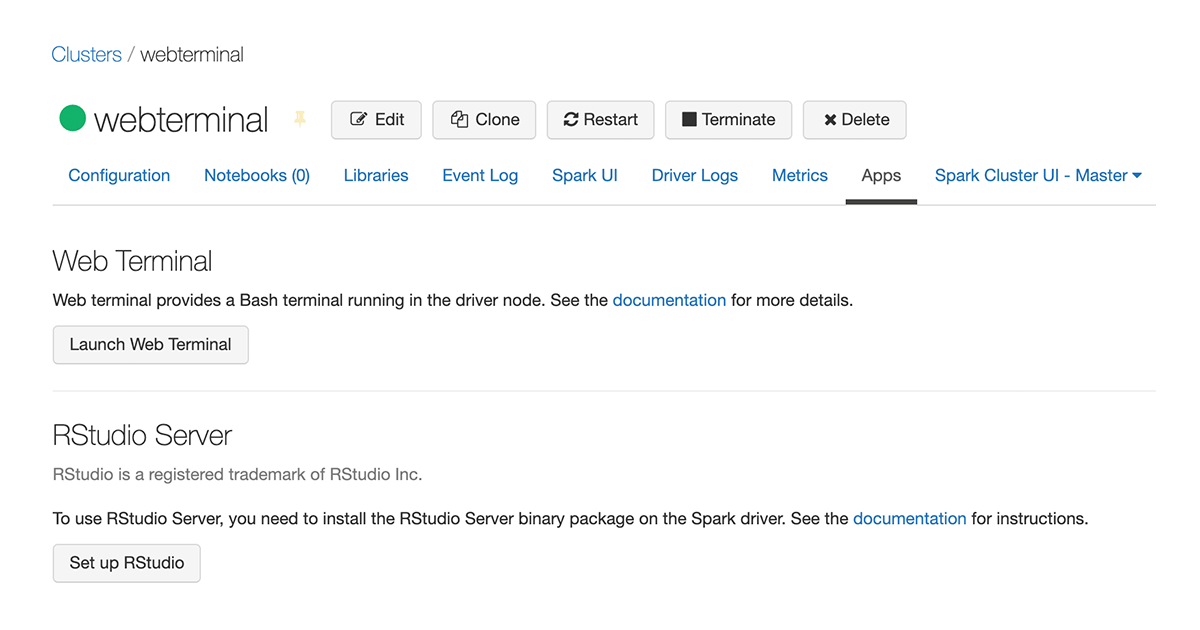Navigate back using the Clusters breadcrumb
The height and width of the screenshot is (630, 1200).
coord(86,54)
